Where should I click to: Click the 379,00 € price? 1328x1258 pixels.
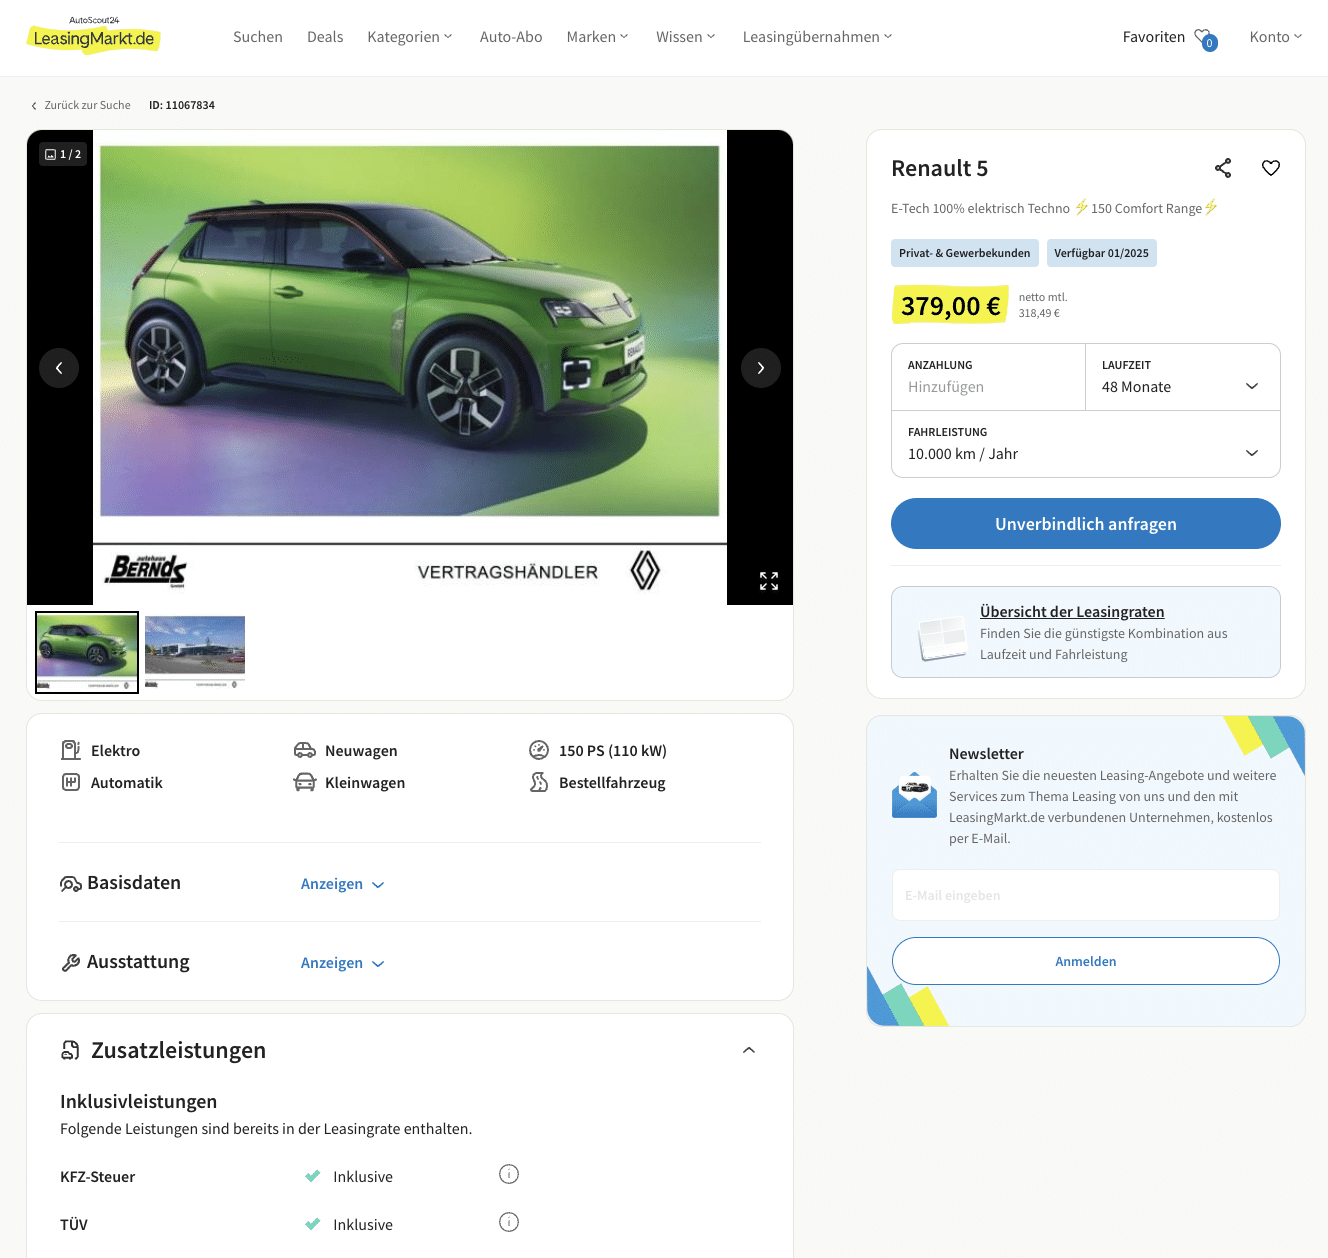[950, 306]
